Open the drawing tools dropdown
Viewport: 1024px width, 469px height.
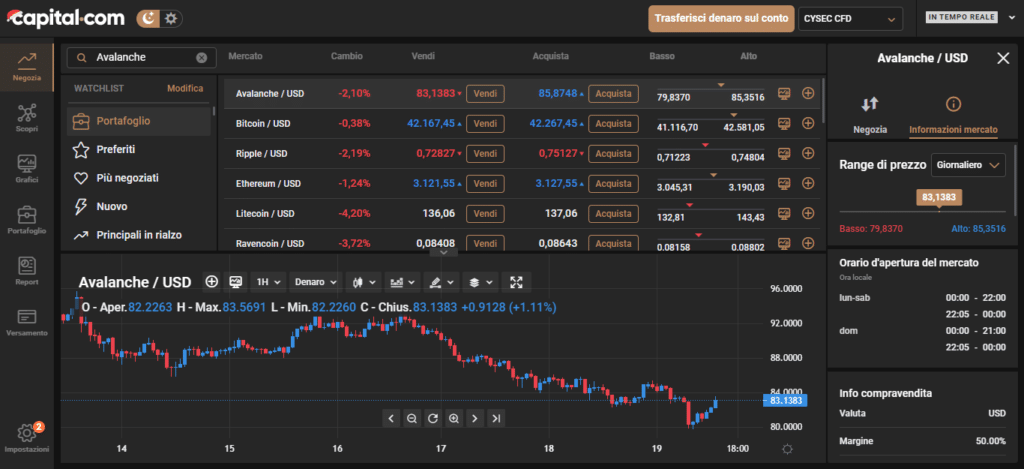441,282
